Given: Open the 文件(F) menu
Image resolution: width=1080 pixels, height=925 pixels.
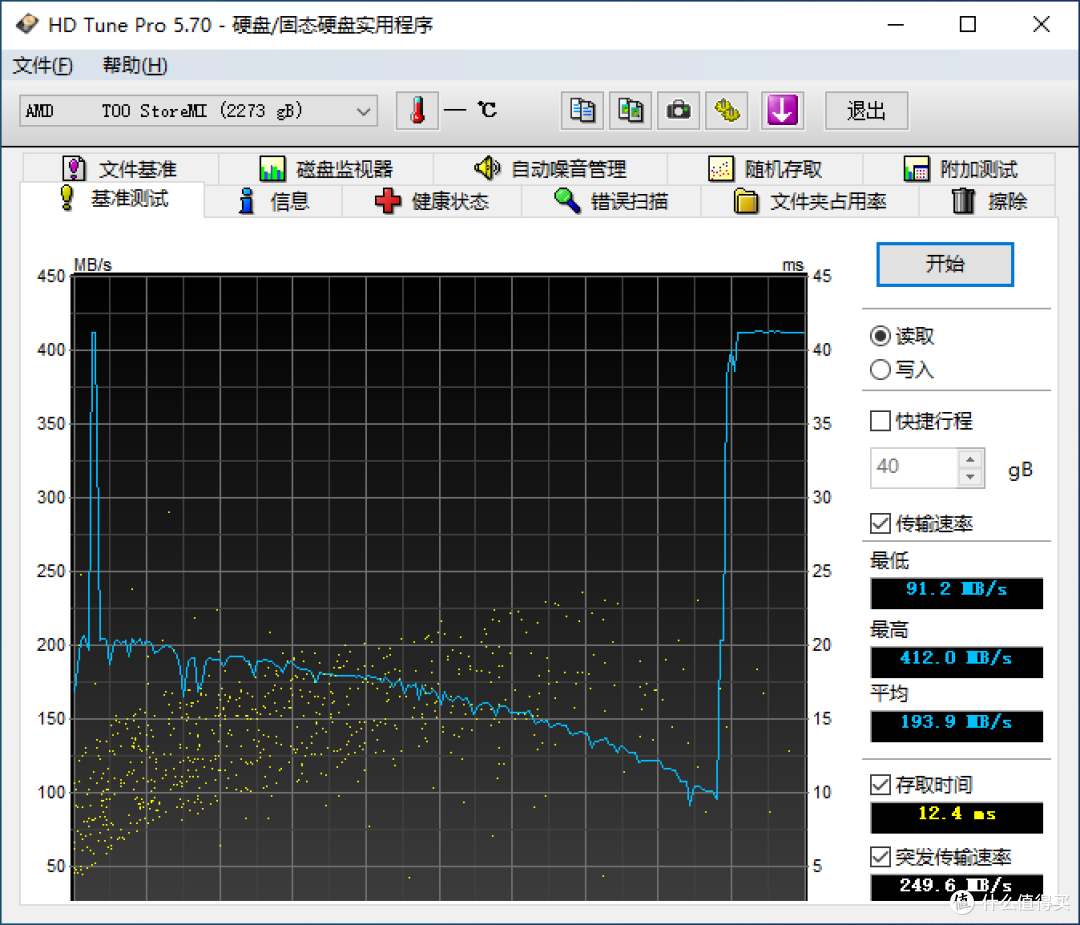Looking at the screenshot, I should point(43,65).
